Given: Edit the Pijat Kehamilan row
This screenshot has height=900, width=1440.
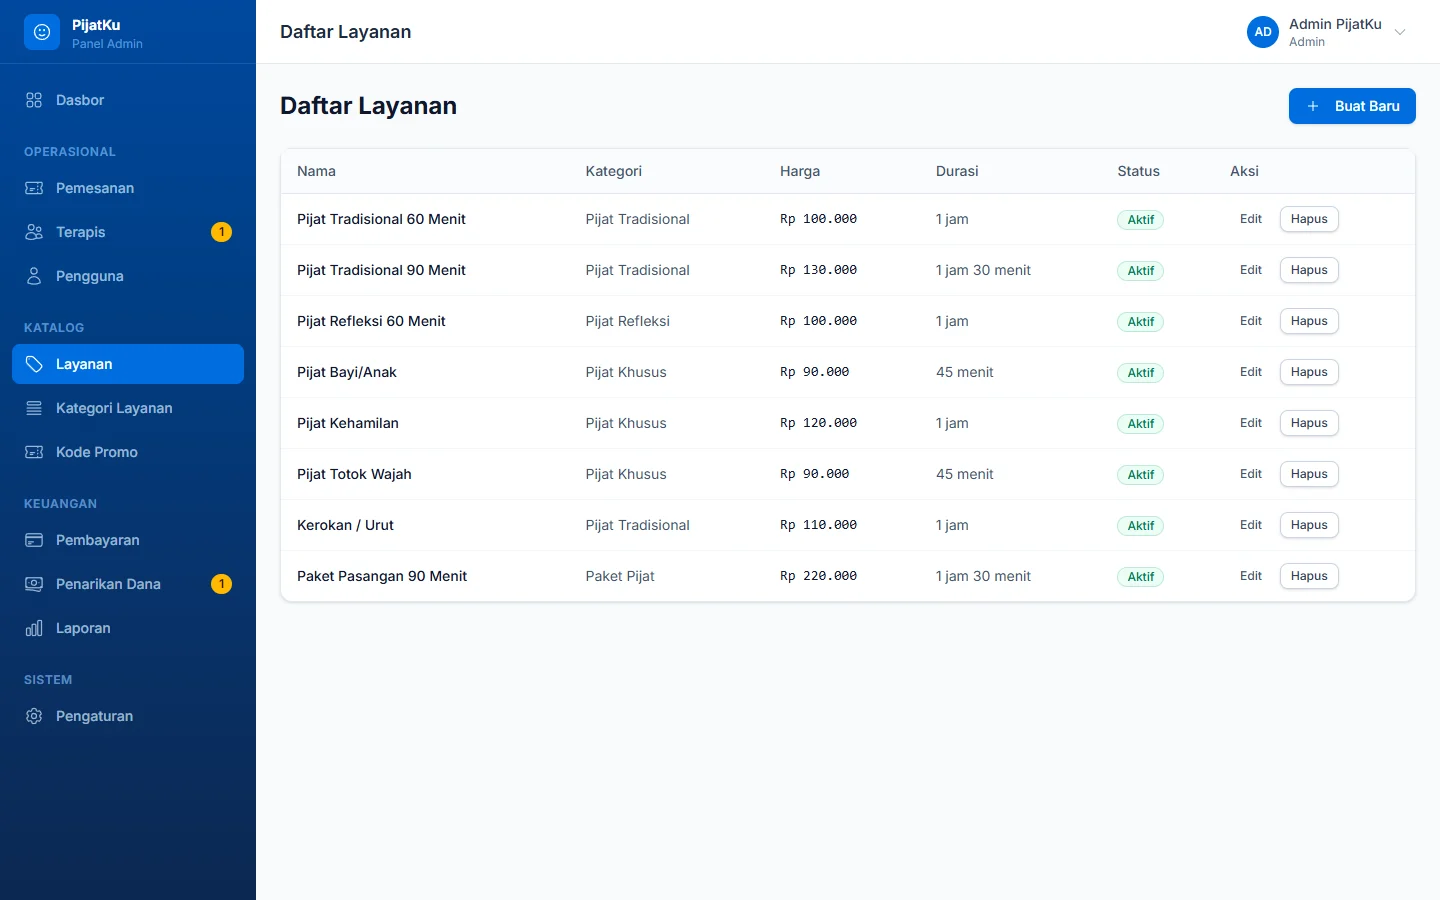Looking at the screenshot, I should click(1251, 423).
